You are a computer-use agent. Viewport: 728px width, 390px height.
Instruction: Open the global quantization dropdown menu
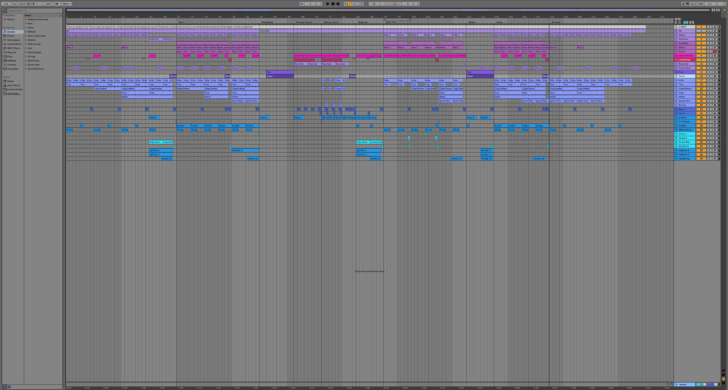coord(67,4)
